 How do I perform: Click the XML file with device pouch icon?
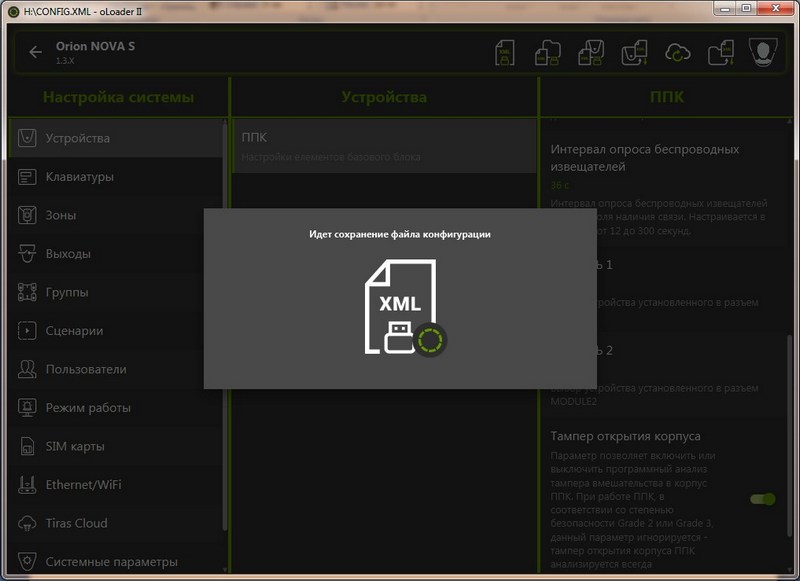(x=591, y=53)
